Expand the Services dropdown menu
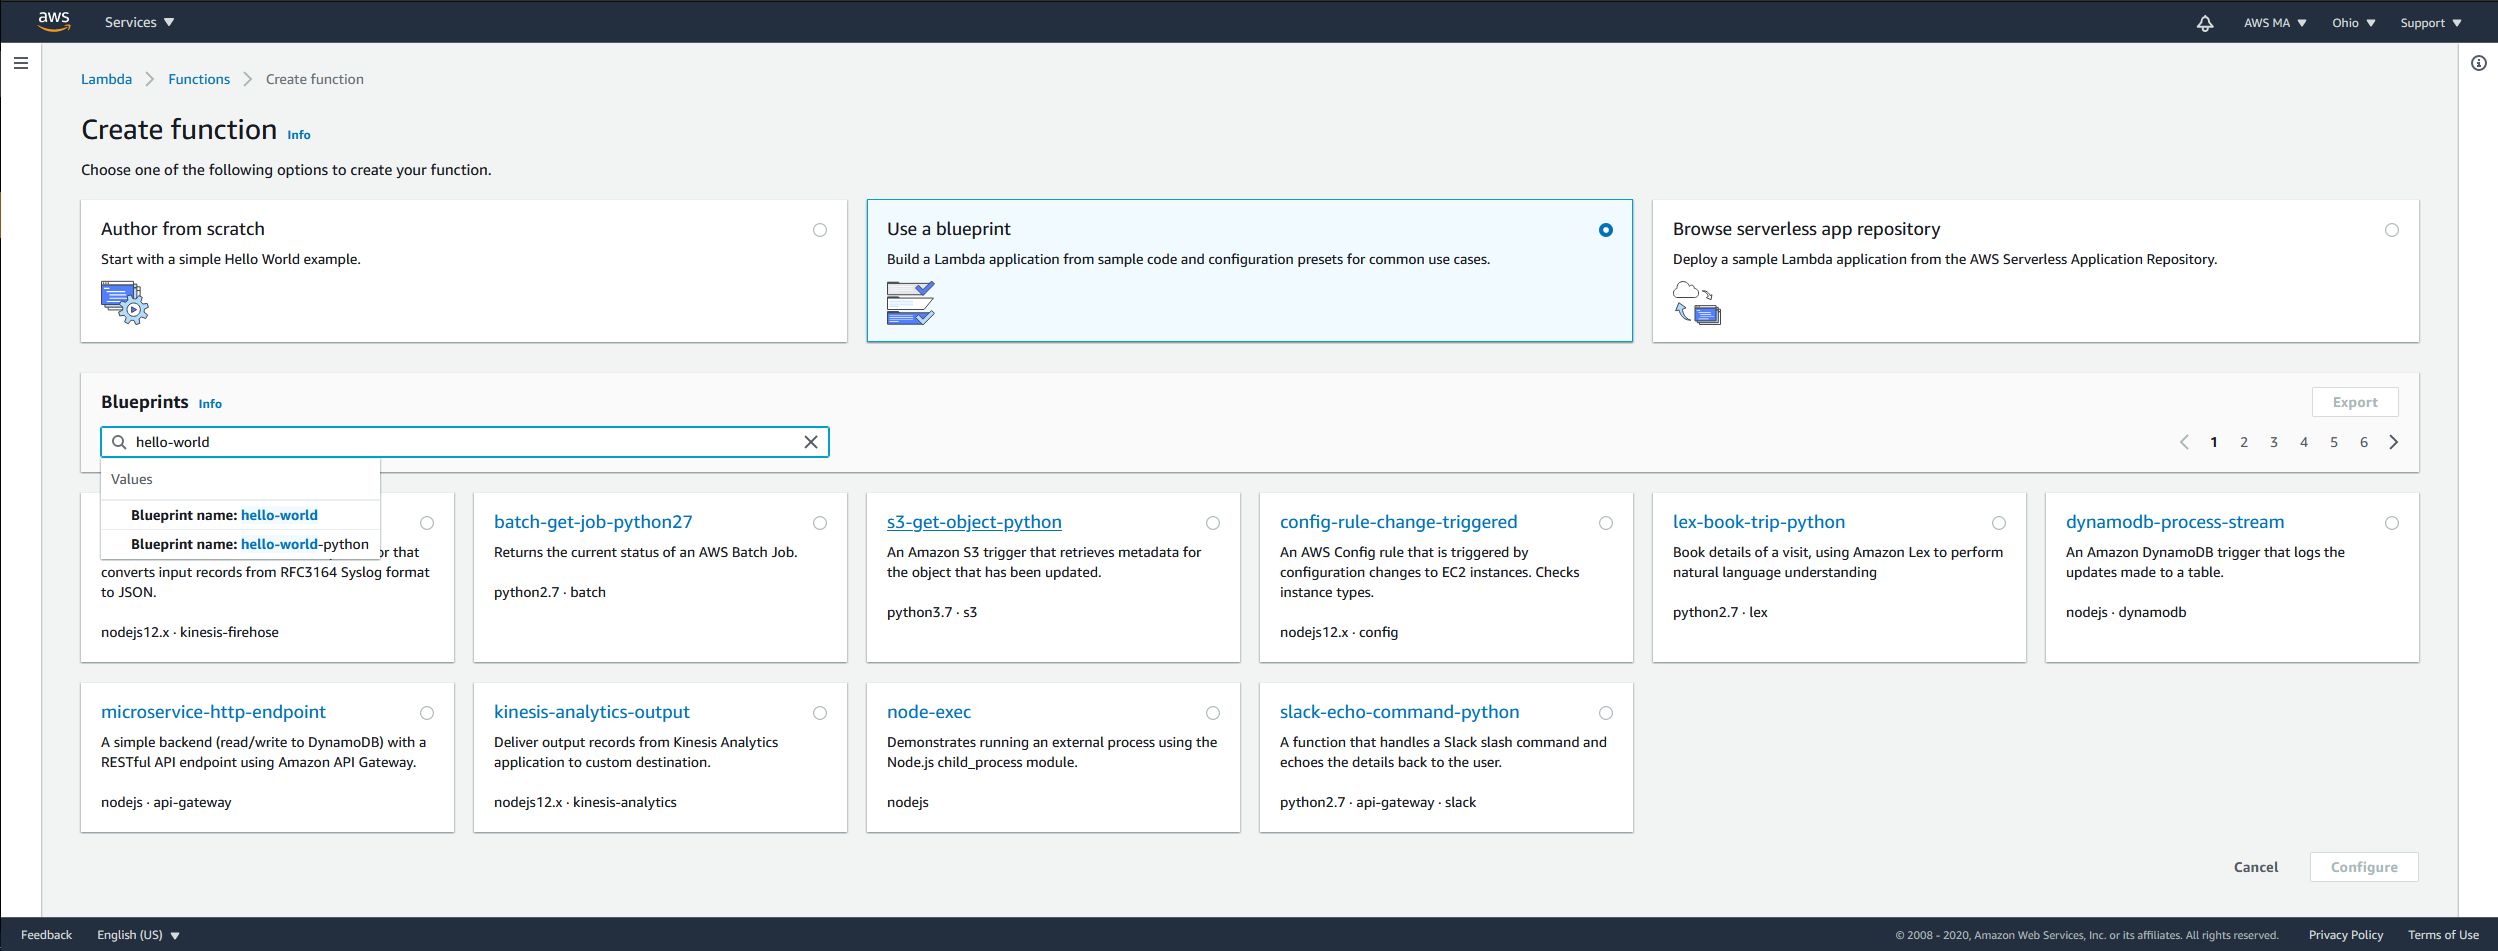Image resolution: width=2498 pixels, height=951 pixels. coord(139,22)
